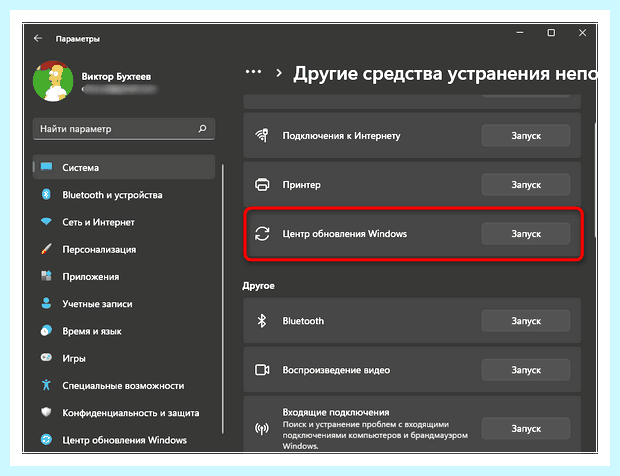620x476 pixels.
Task: Run the Центр обновления Windows troubleshooter
Action: pos(526,234)
